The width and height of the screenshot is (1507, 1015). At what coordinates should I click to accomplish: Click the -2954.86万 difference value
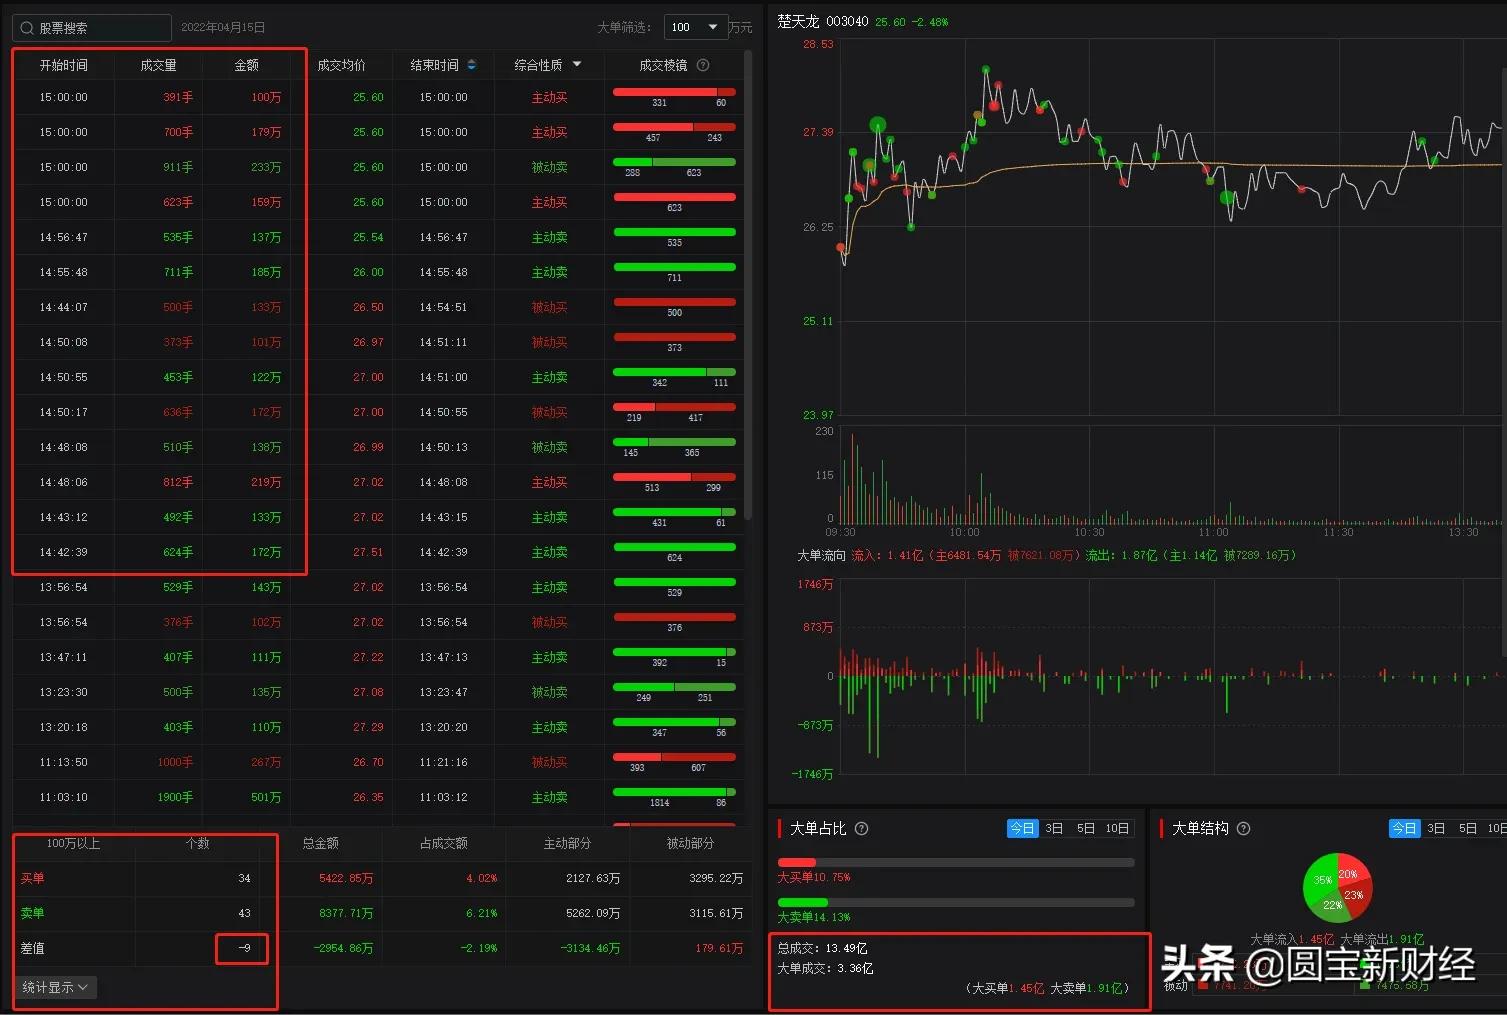[343, 948]
